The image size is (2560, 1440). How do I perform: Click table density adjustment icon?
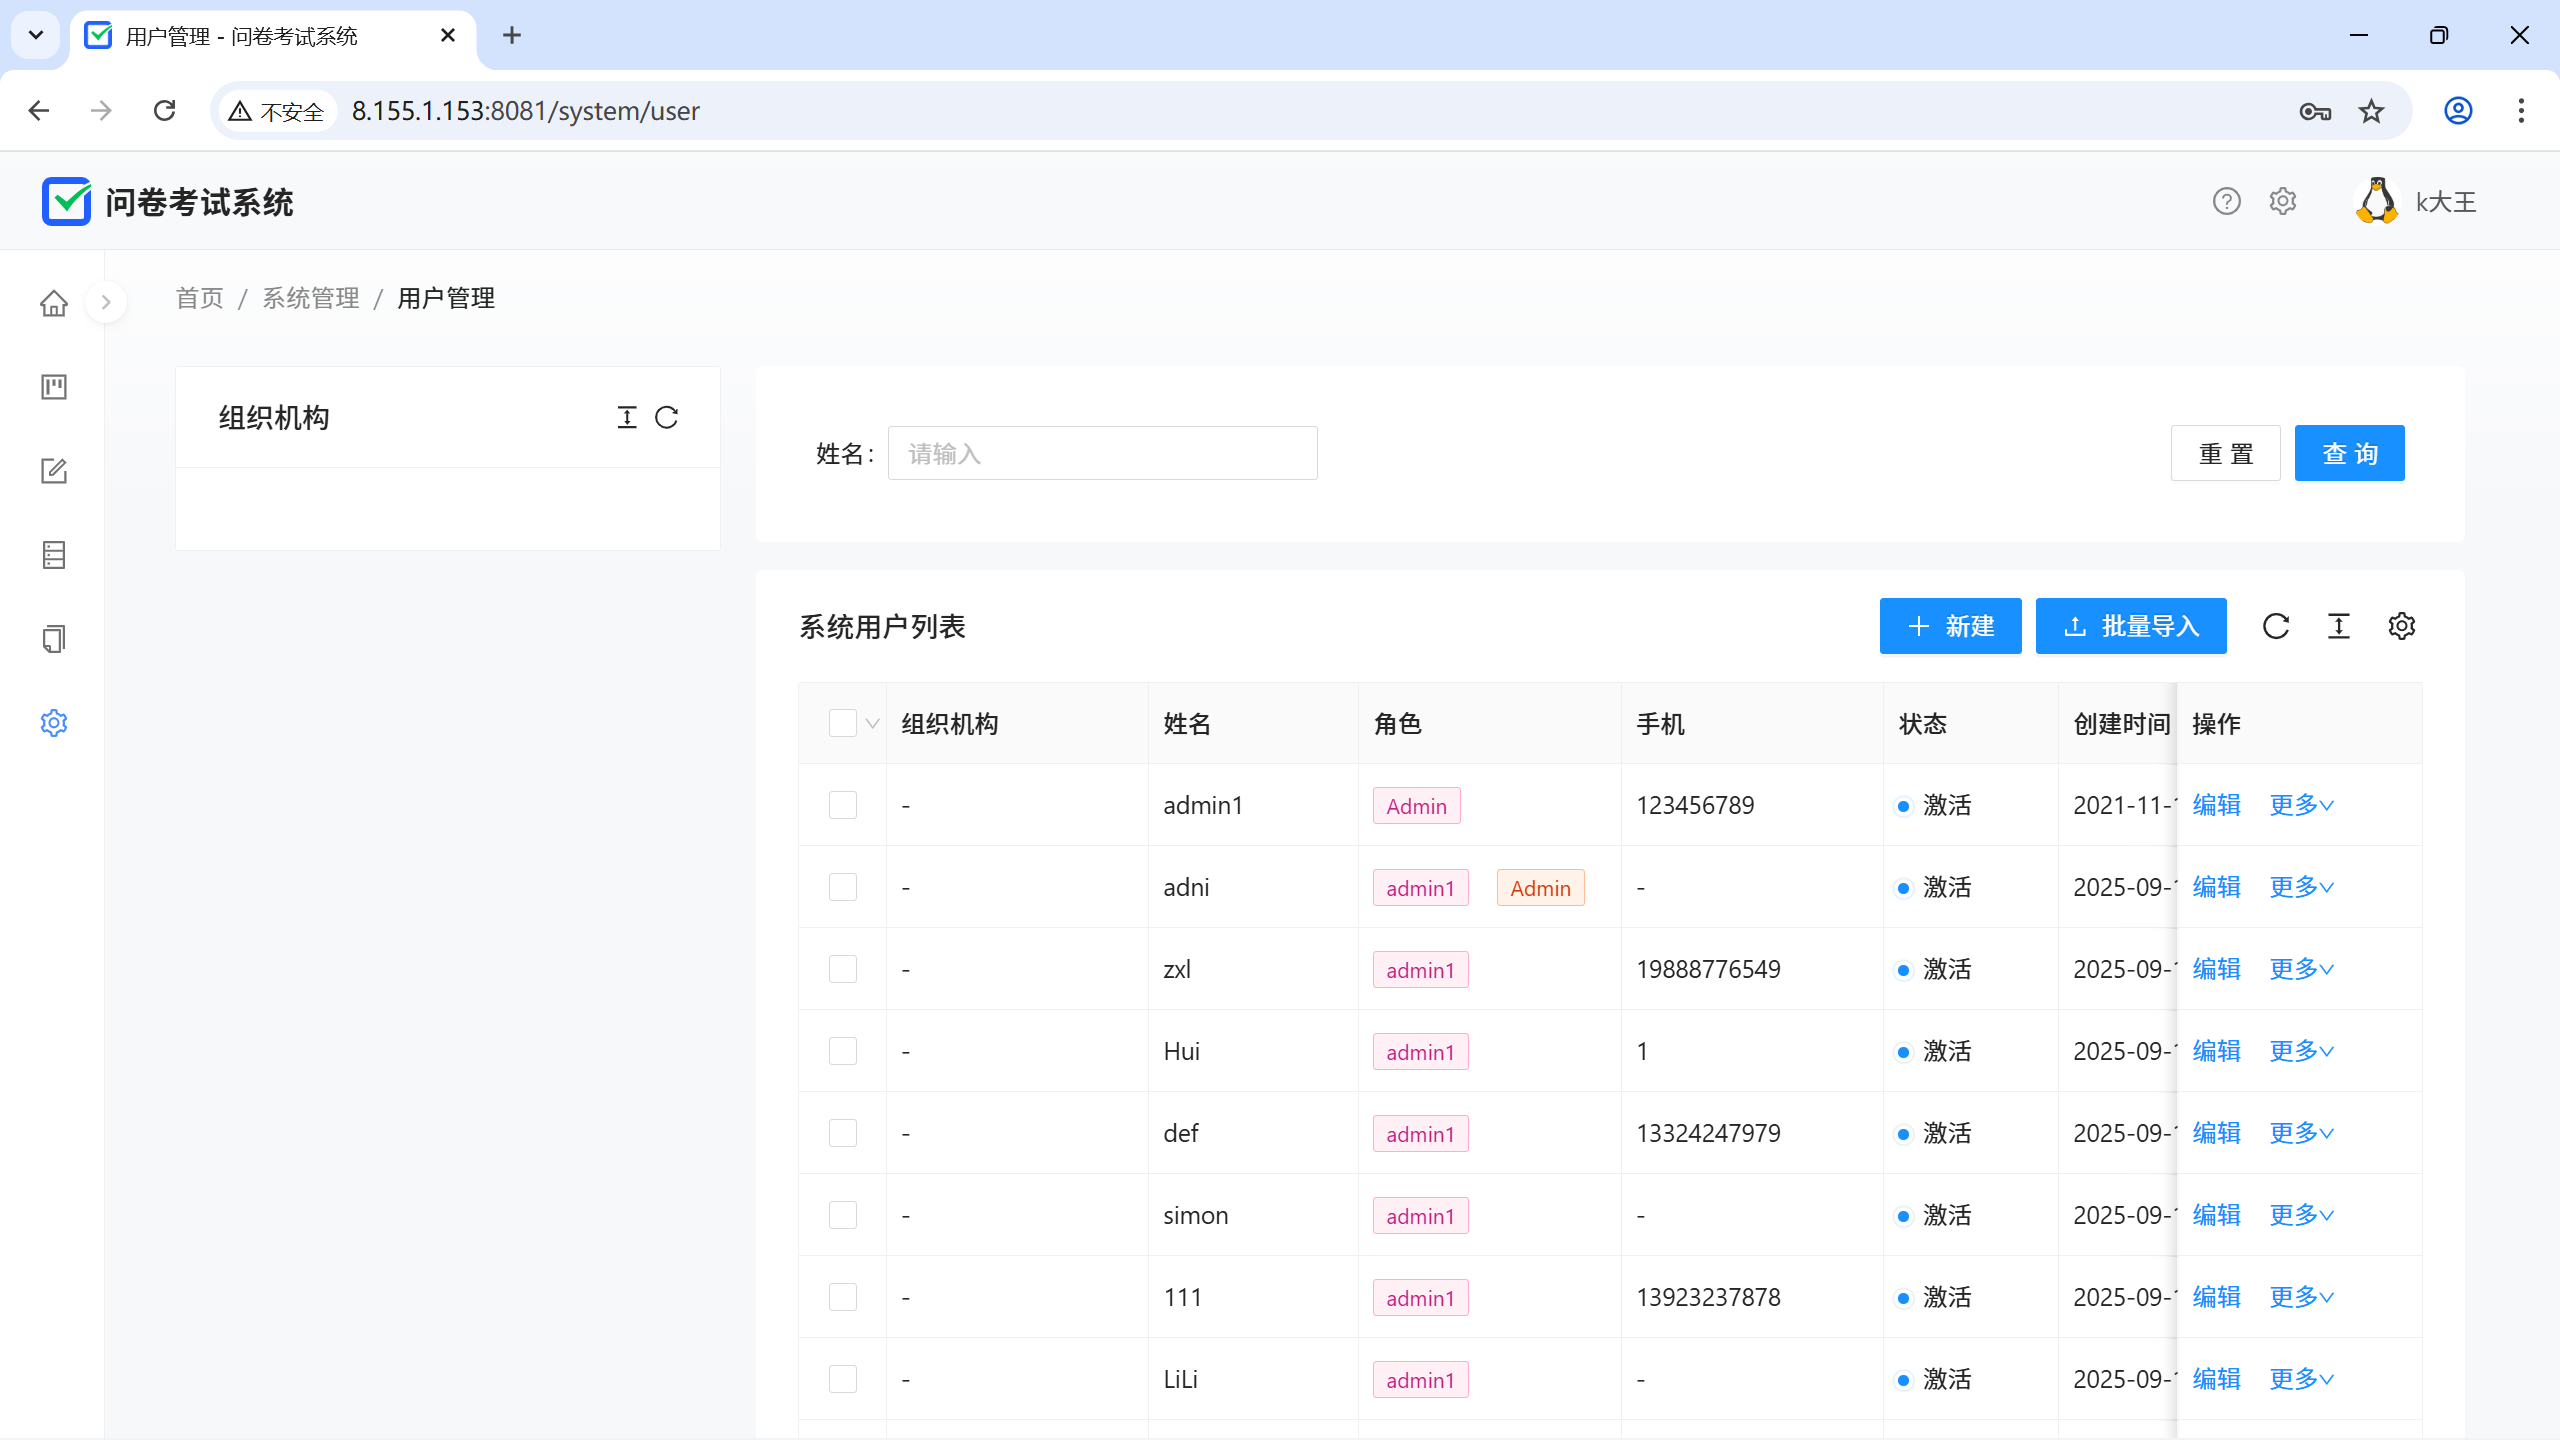(2339, 626)
